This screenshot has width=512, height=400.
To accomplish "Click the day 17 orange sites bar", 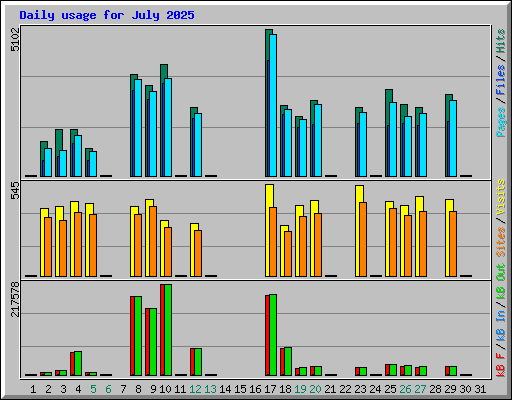I will click(273, 242).
